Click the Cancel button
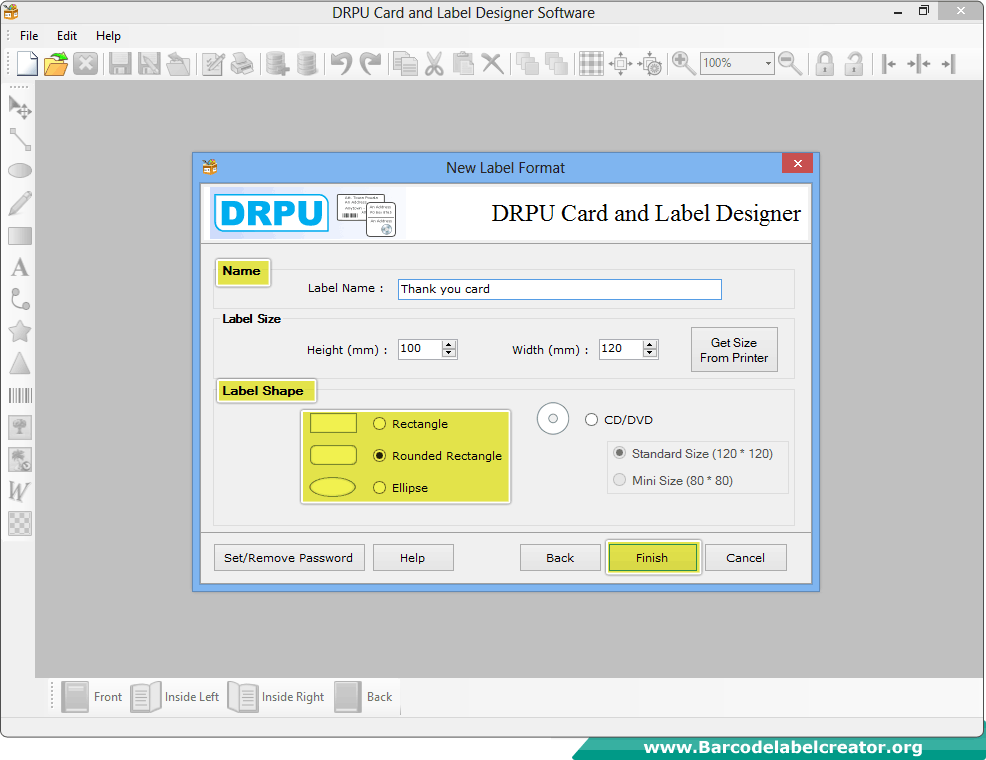The height and width of the screenshot is (760, 986). (745, 558)
